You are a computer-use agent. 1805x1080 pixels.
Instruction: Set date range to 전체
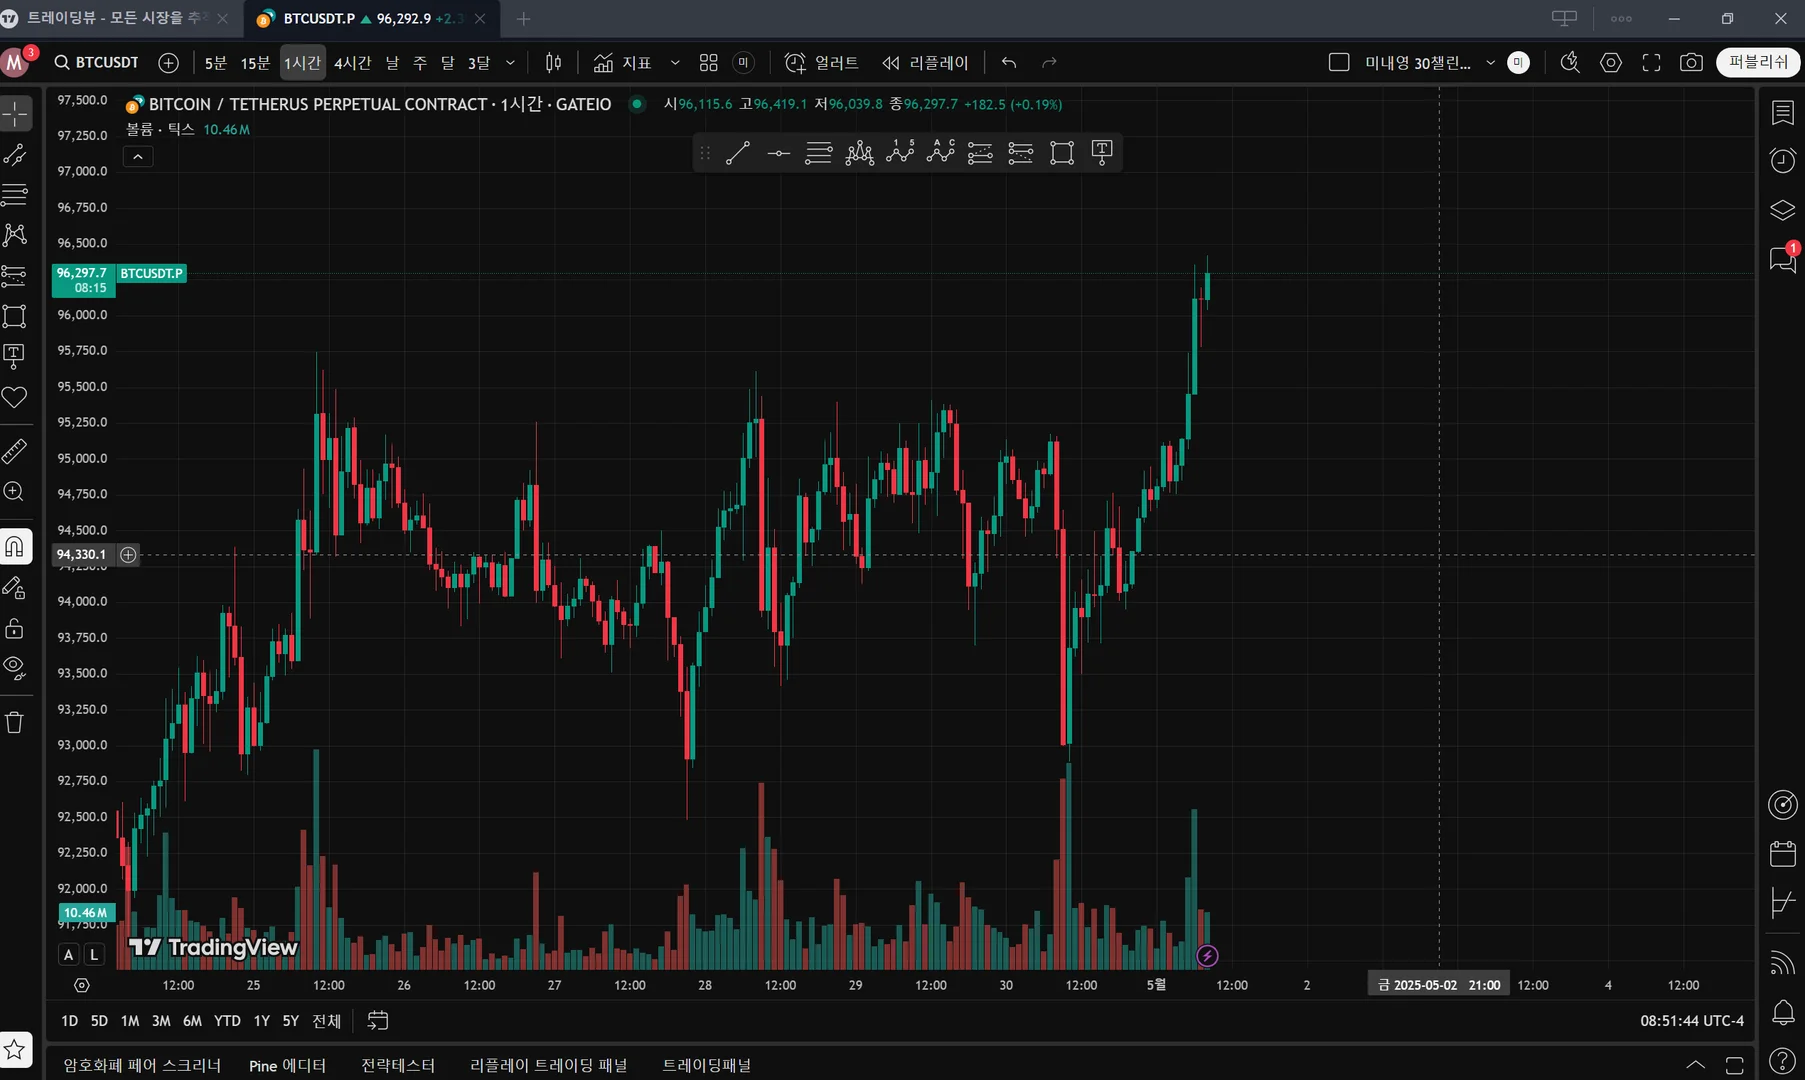click(327, 1021)
